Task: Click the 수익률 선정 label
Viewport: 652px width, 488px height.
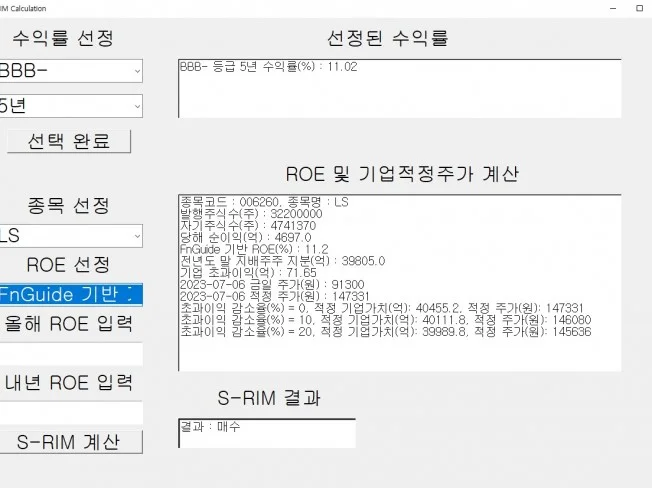Action: coord(62,38)
